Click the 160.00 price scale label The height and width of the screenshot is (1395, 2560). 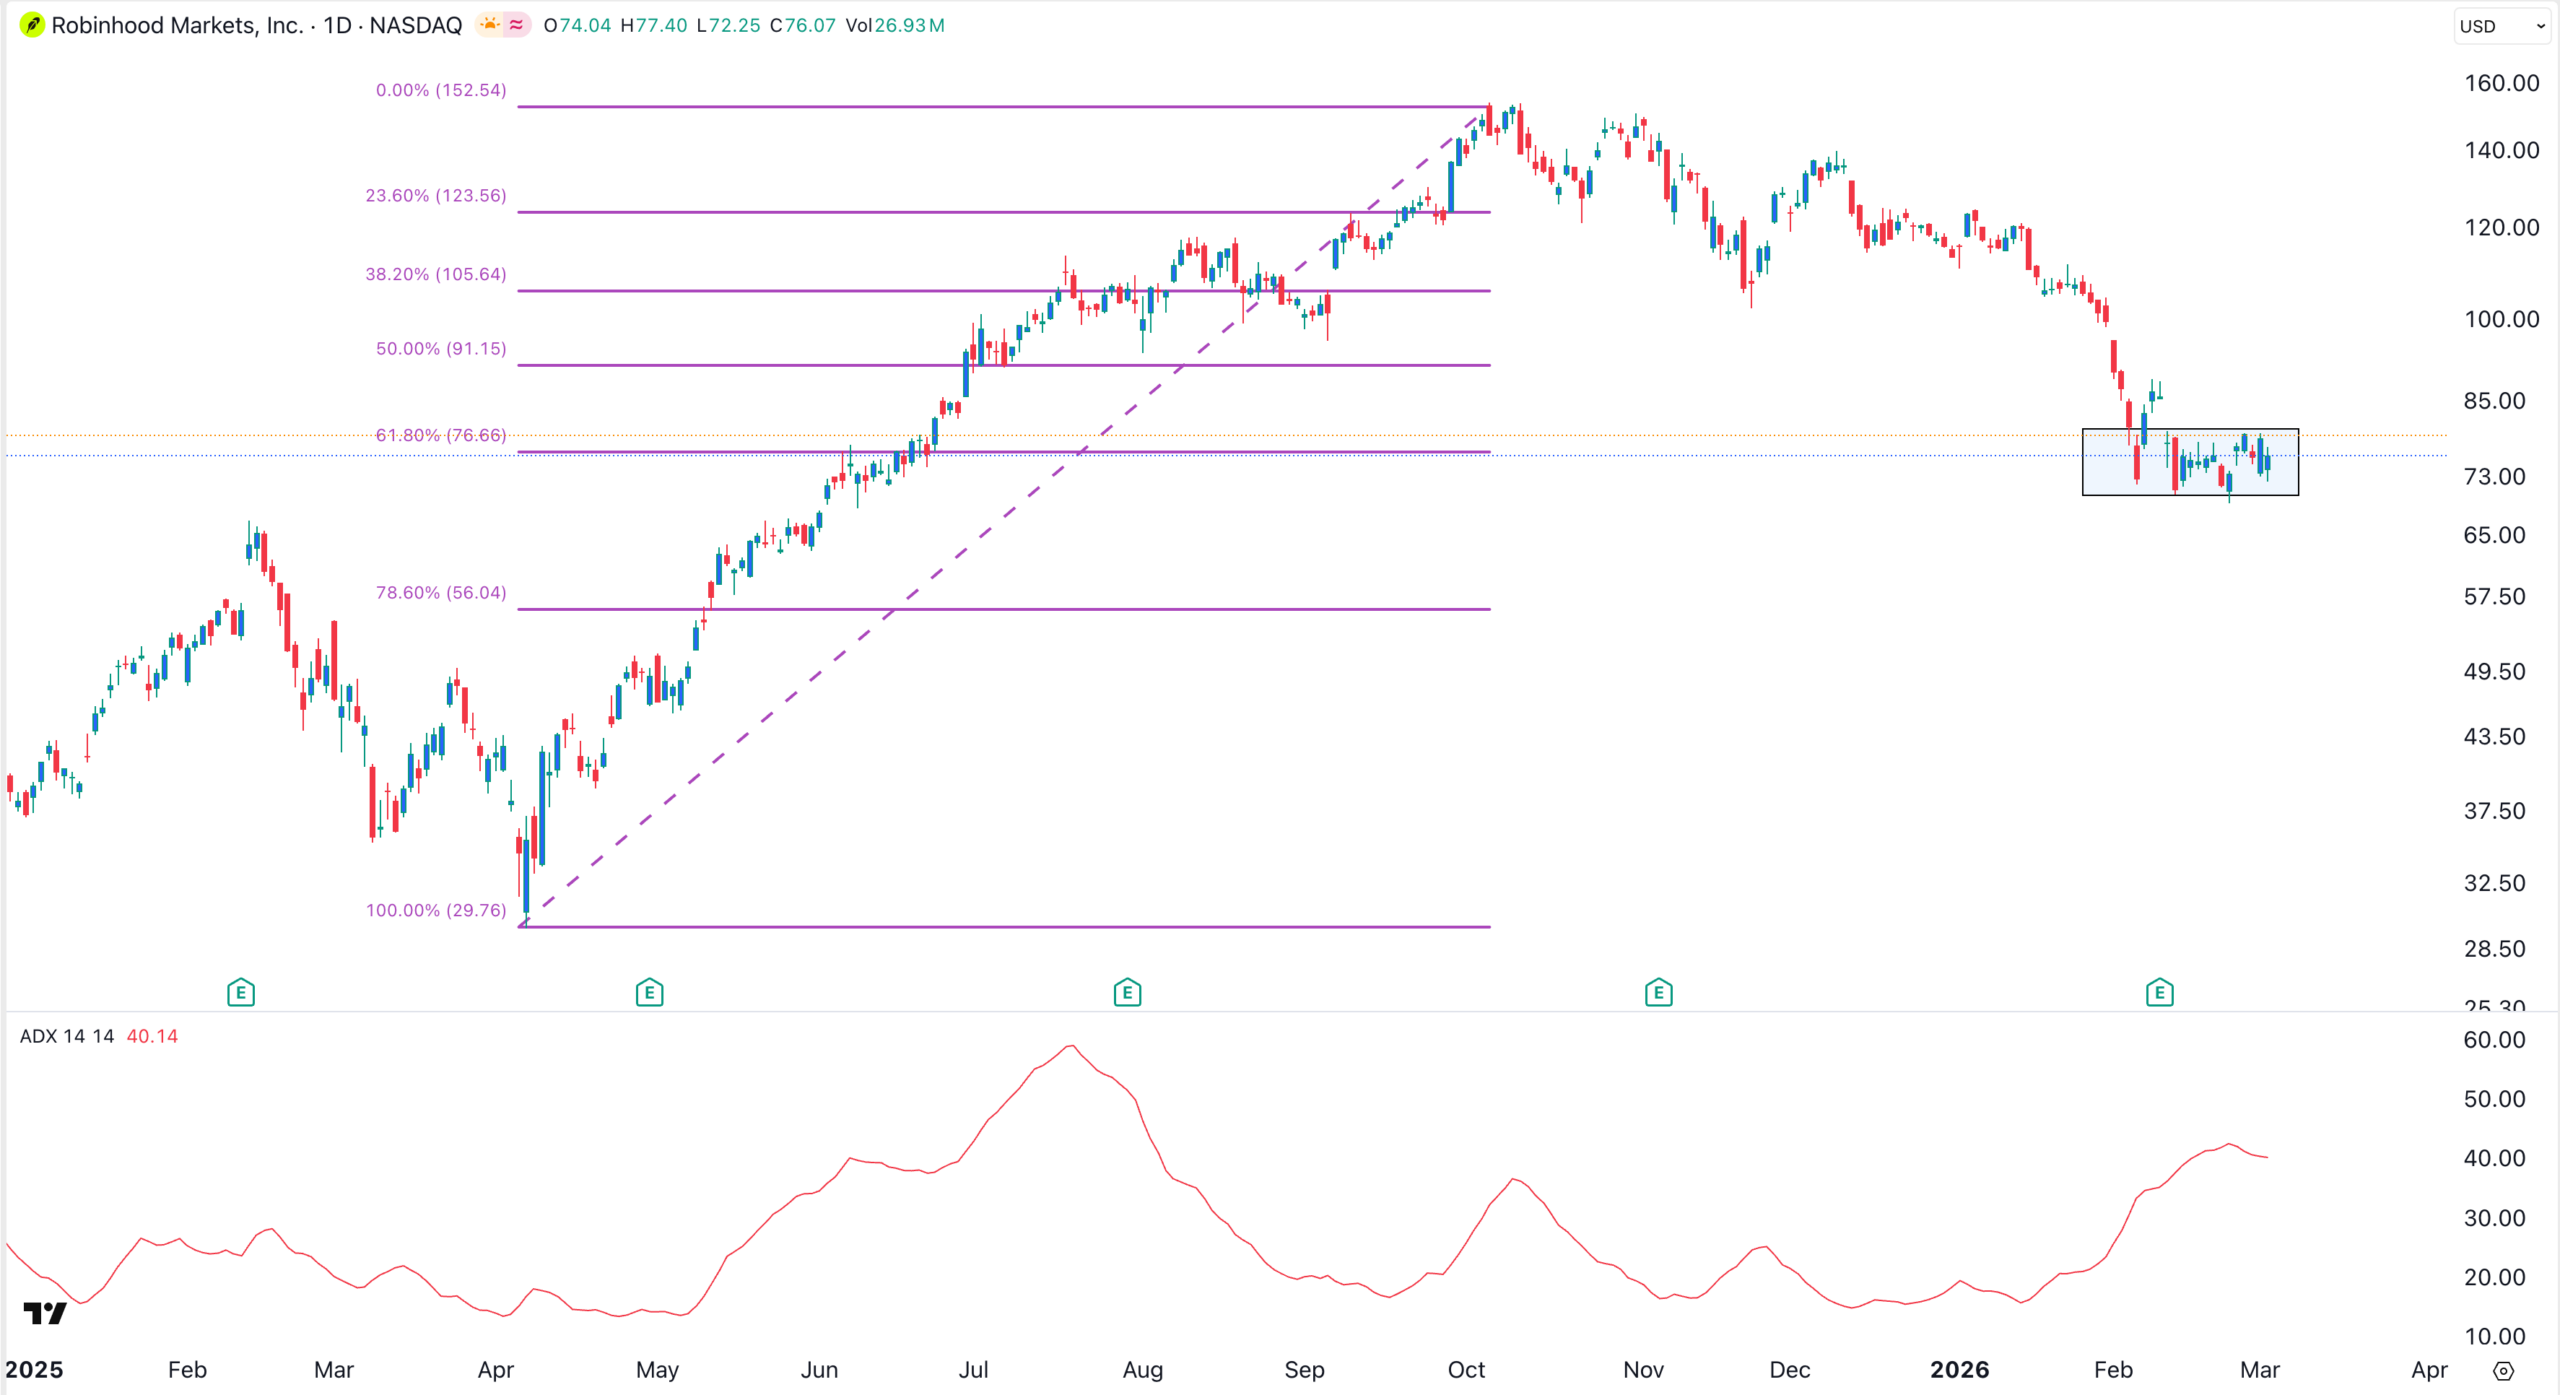click(2501, 83)
